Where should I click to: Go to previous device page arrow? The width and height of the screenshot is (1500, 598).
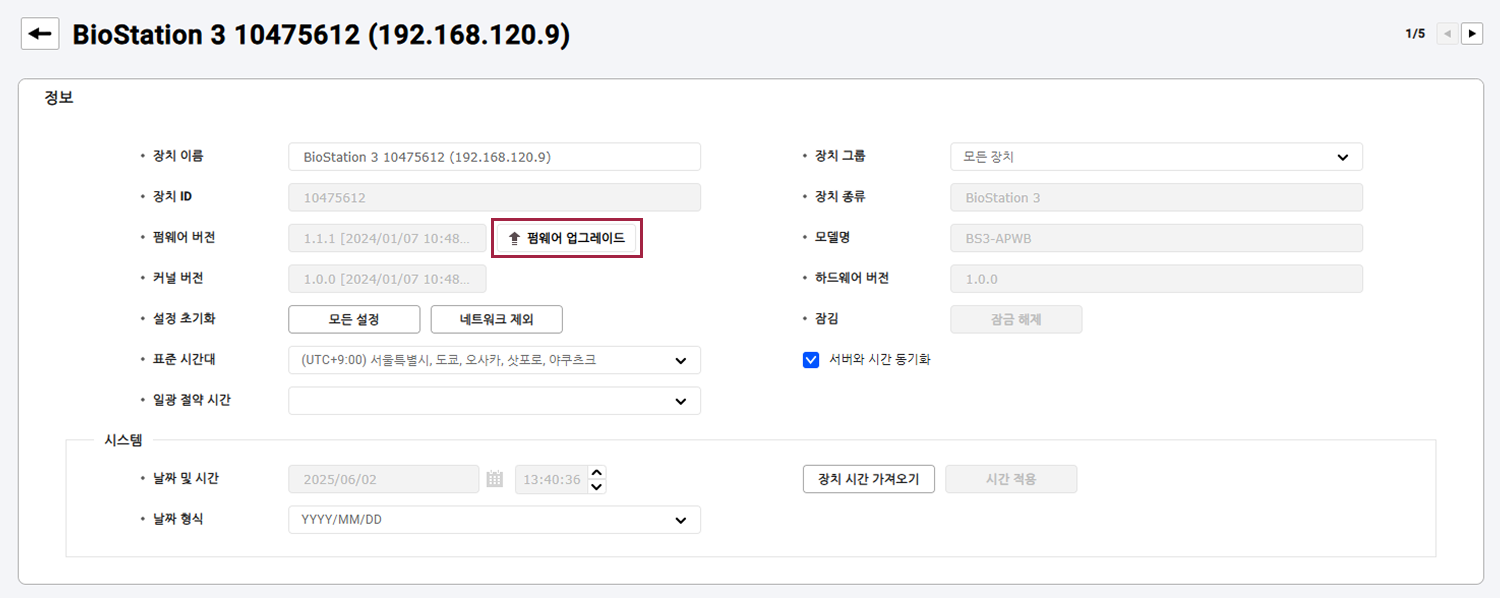click(x=1446, y=34)
